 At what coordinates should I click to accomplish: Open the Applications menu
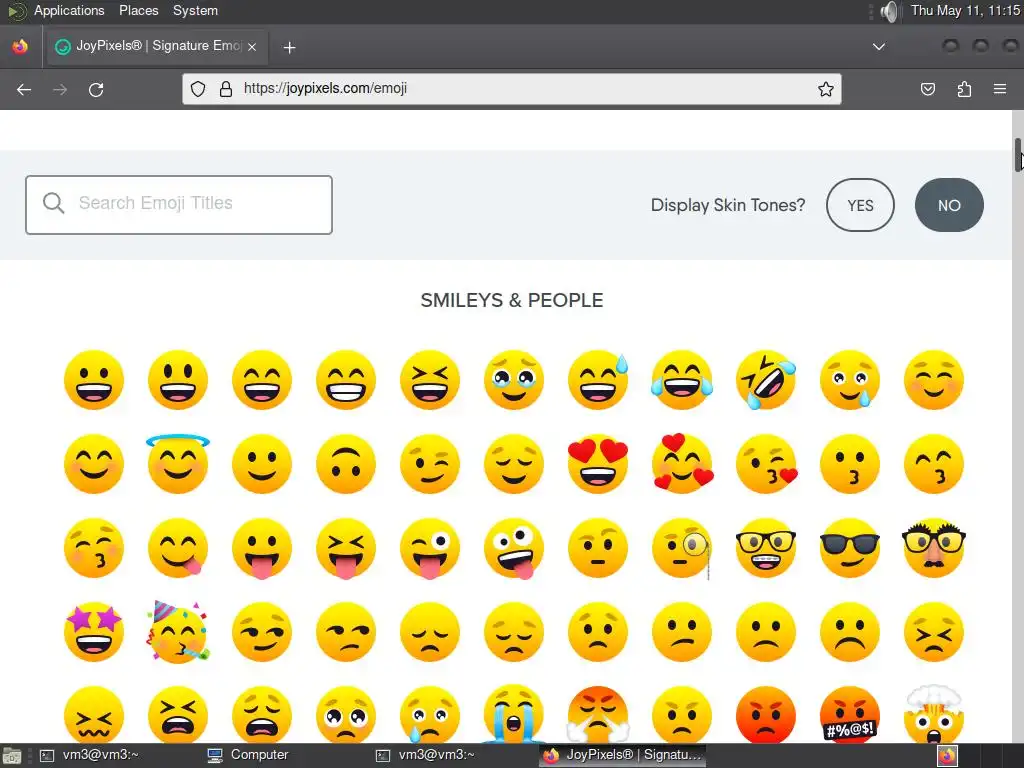pos(69,10)
